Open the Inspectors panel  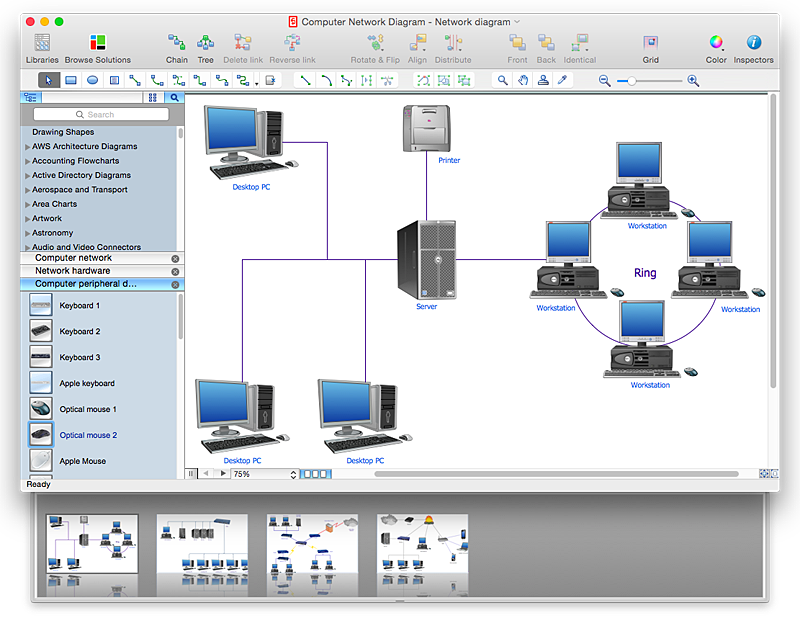pyautogui.click(x=753, y=43)
